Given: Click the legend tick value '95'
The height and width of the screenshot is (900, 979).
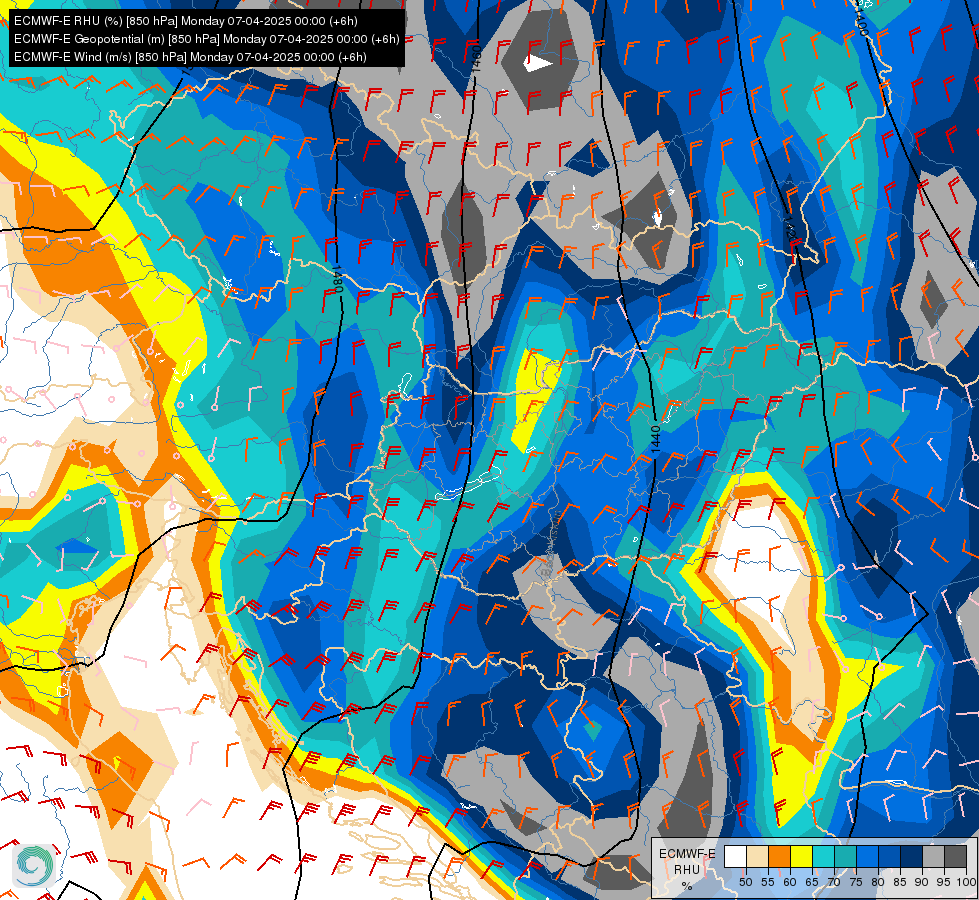Looking at the screenshot, I should pos(943,882).
